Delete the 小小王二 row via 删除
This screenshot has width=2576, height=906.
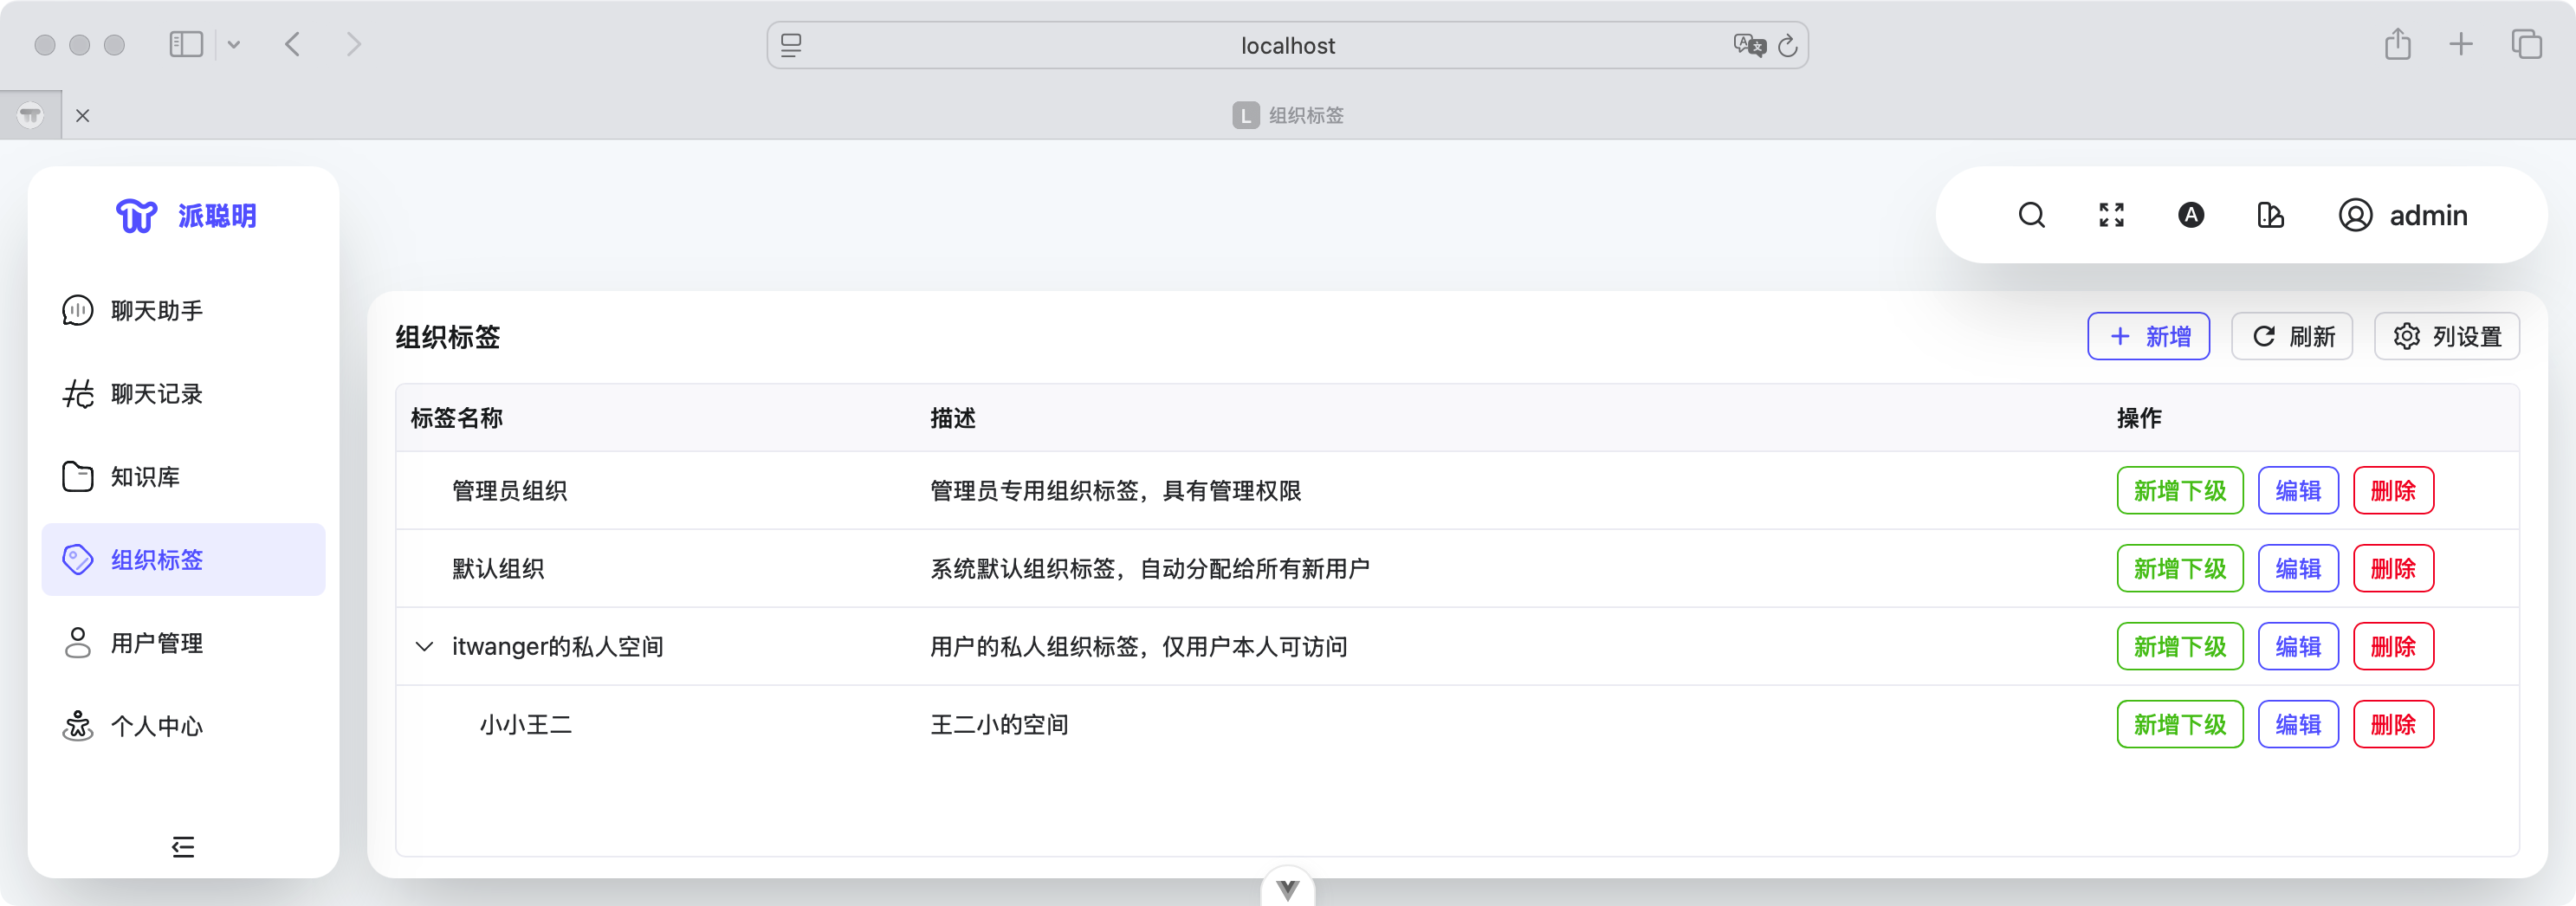(2393, 724)
